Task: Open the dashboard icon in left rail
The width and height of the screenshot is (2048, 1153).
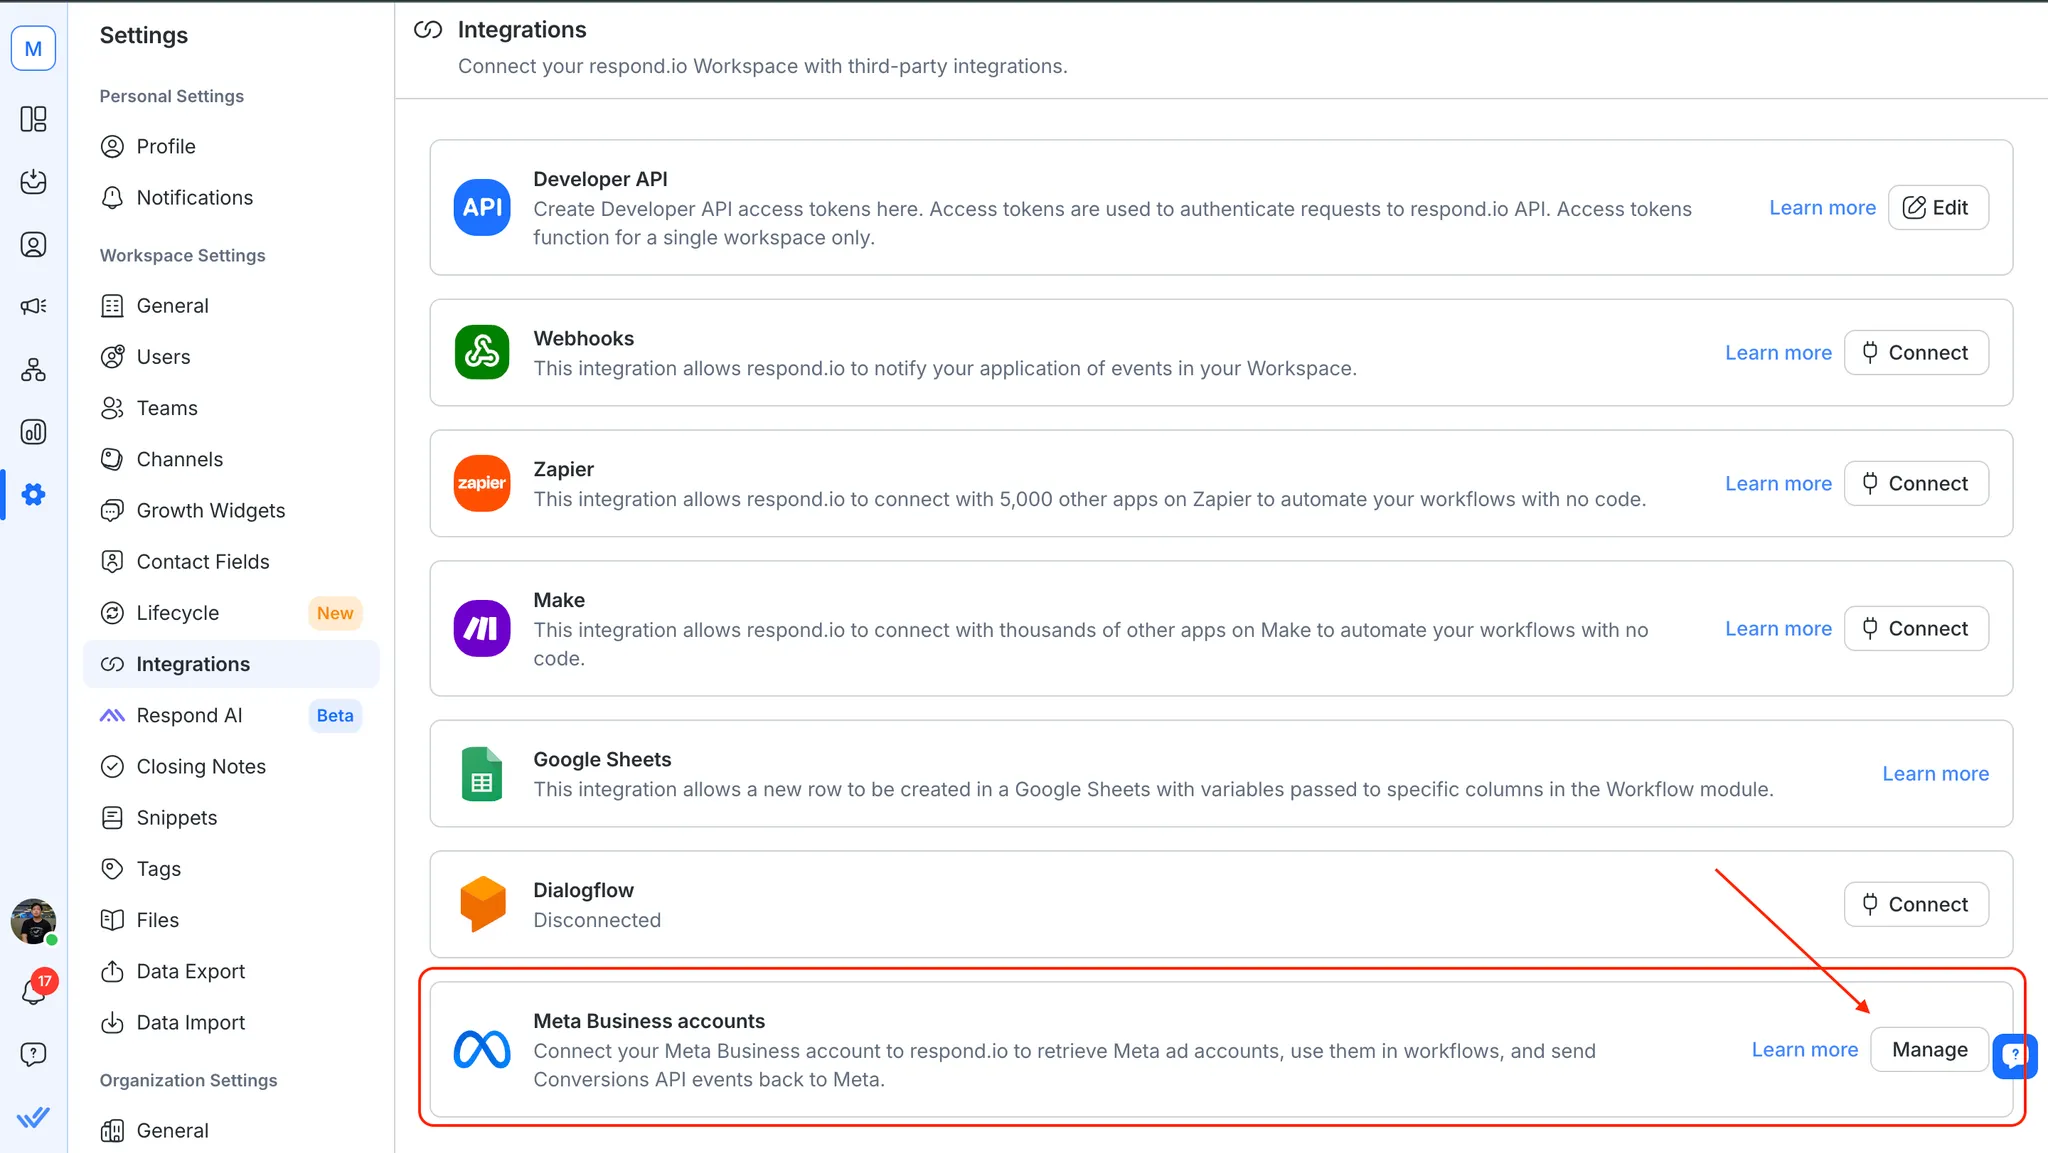Action: pyautogui.click(x=33, y=119)
